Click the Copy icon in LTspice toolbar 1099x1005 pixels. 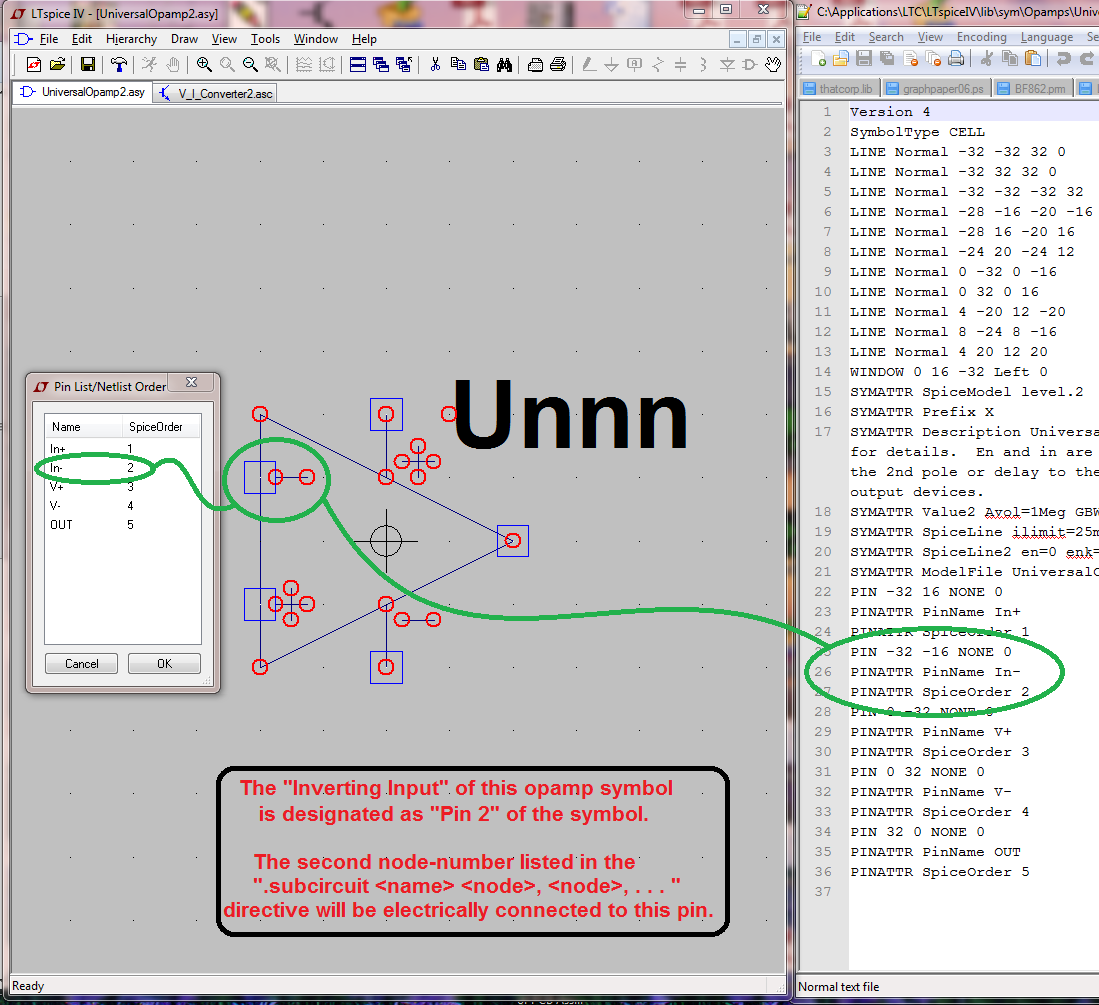tap(458, 64)
